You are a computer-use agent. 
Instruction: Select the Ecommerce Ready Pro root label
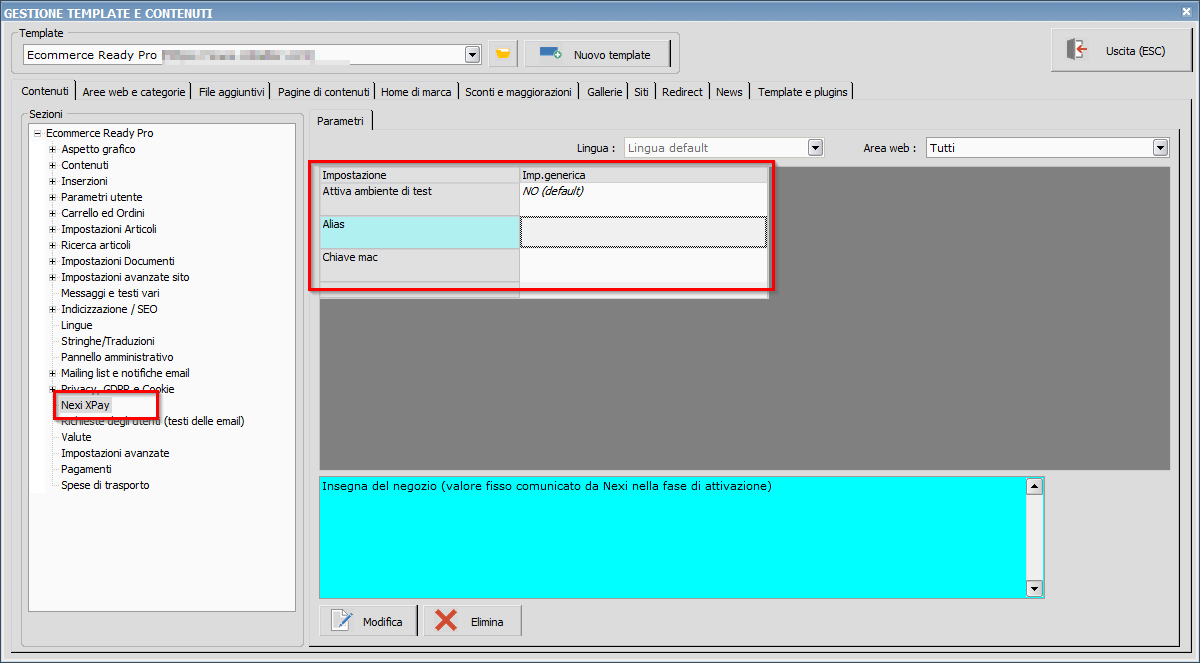99,133
